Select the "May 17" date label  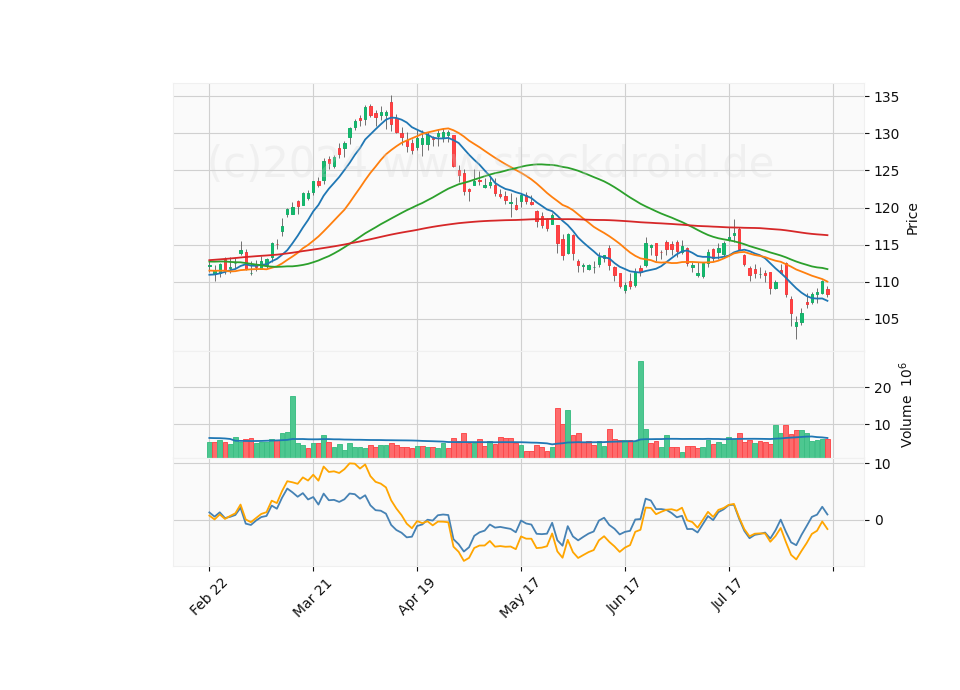(x=520, y=598)
